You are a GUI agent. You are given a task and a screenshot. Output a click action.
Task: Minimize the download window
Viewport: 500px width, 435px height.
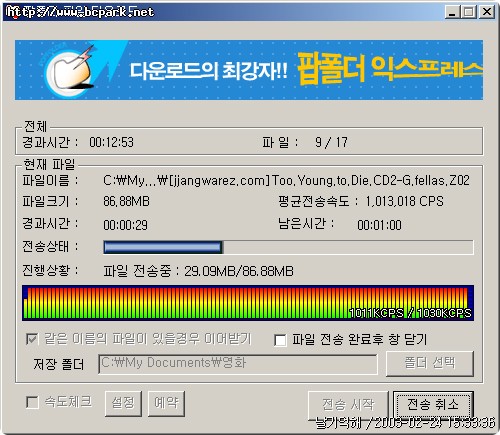pyautogui.click(x=452, y=12)
